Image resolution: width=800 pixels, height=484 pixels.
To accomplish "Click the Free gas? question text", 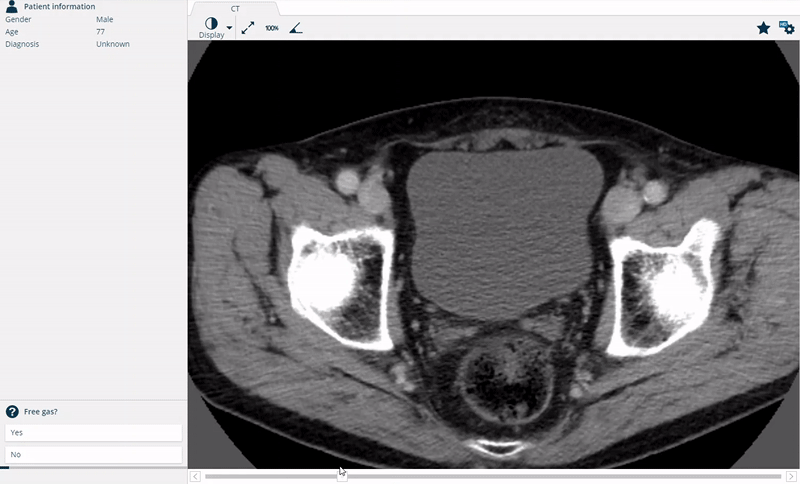I will coord(41,412).
